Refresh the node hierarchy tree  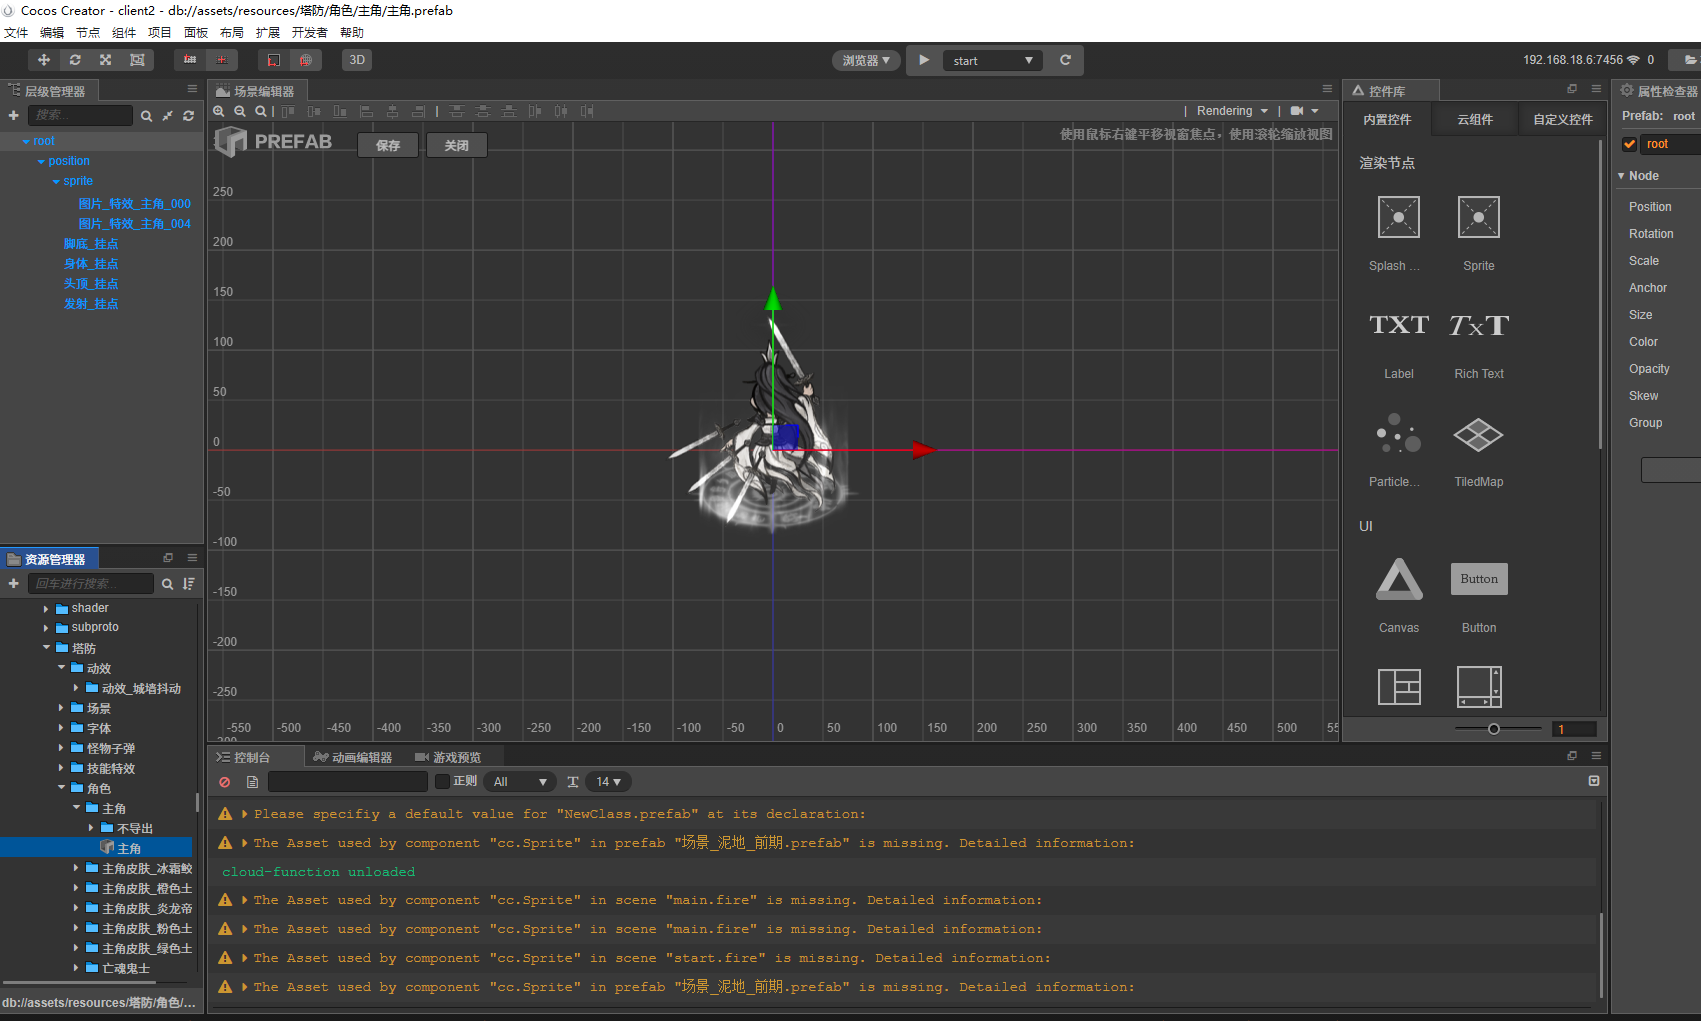point(188,116)
